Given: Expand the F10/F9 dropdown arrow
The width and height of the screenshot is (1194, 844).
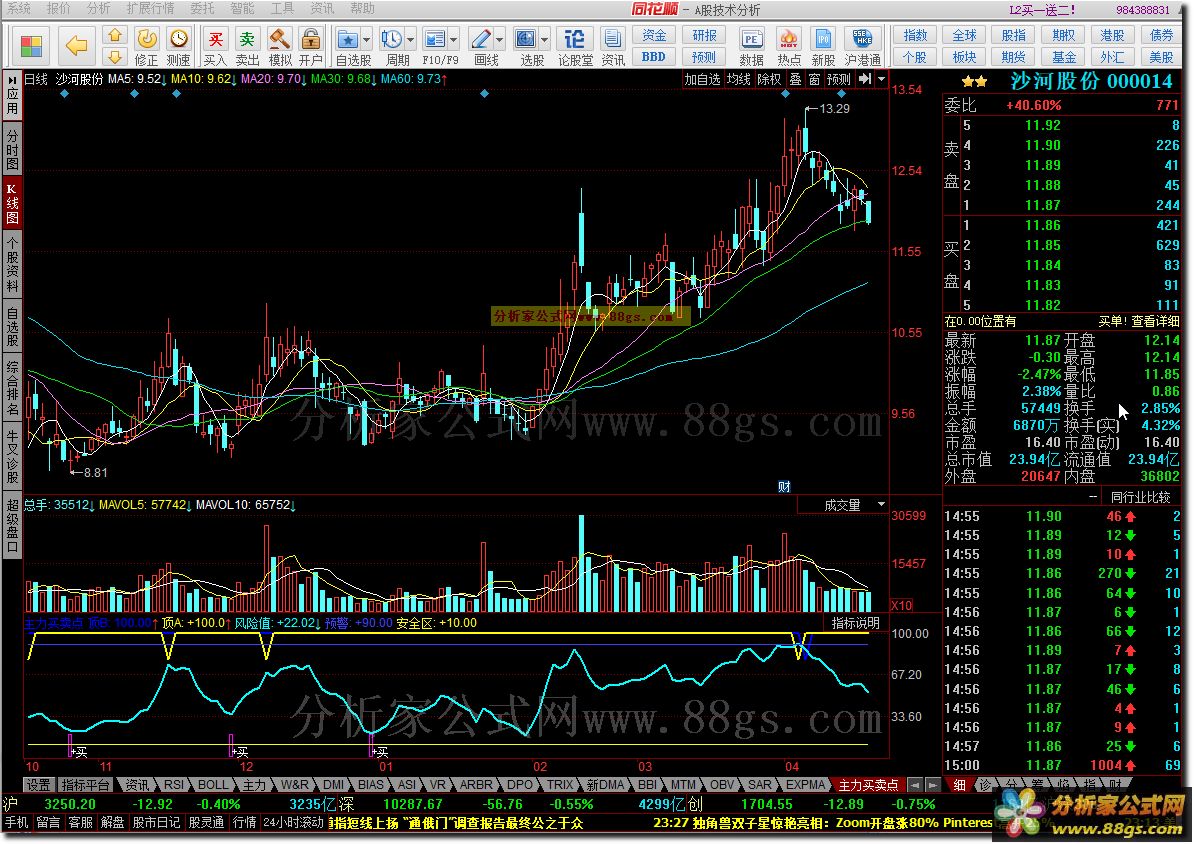Looking at the screenshot, I should pyautogui.click(x=454, y=39).
